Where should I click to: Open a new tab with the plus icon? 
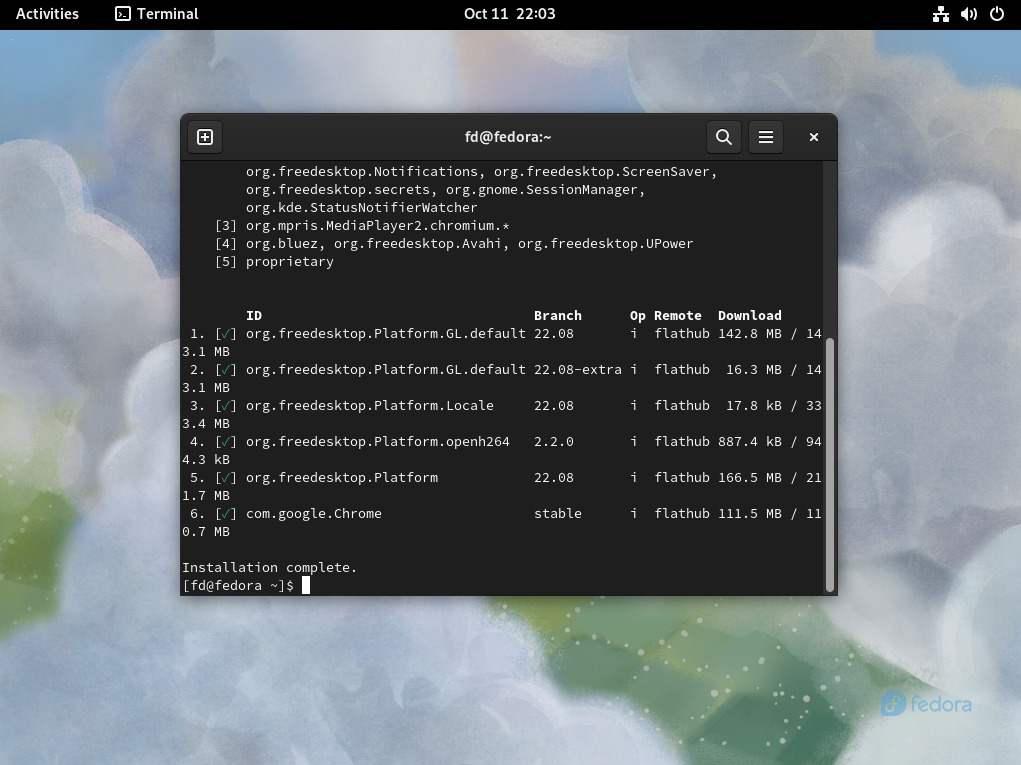click(205, 137)
